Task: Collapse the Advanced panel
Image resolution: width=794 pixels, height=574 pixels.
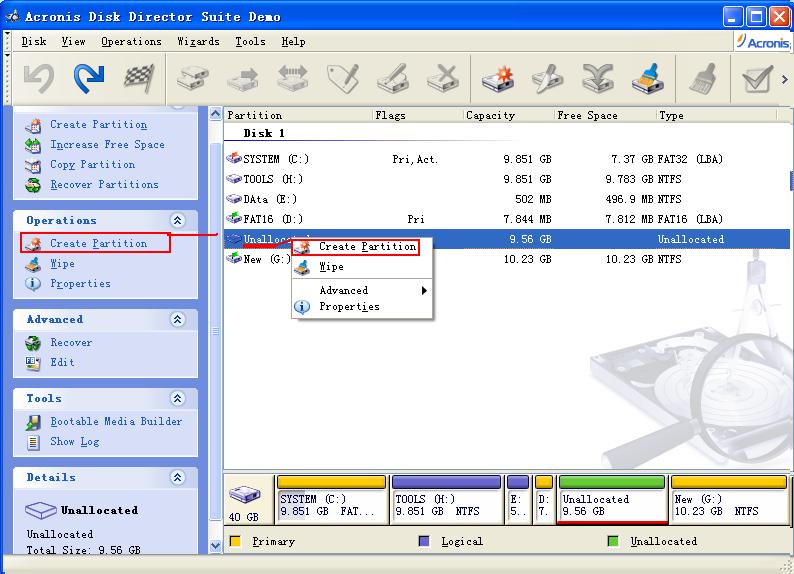Action: pos(177,319)
